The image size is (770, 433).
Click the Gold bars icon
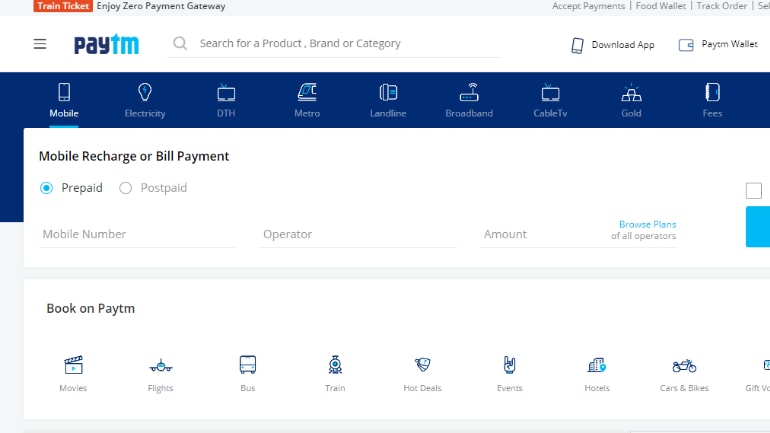[x=631, y=94]
